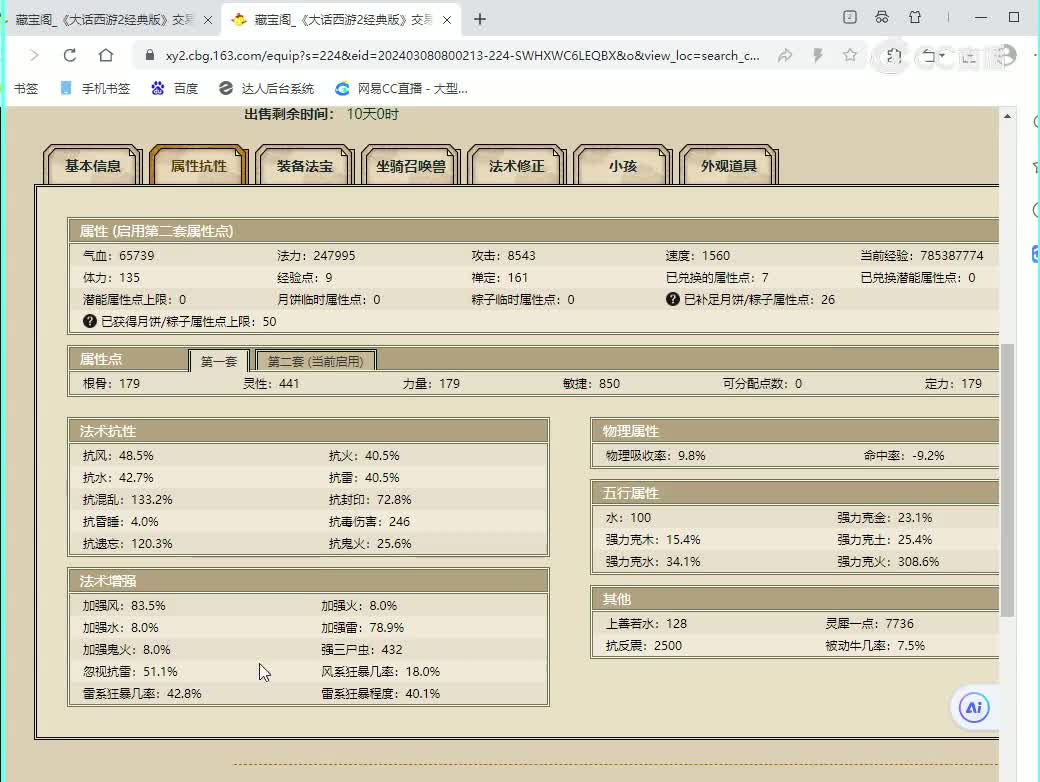Click the scrollbar up arrow
The height and width of the screenshot is (782, 1040).
[1008, 116]
